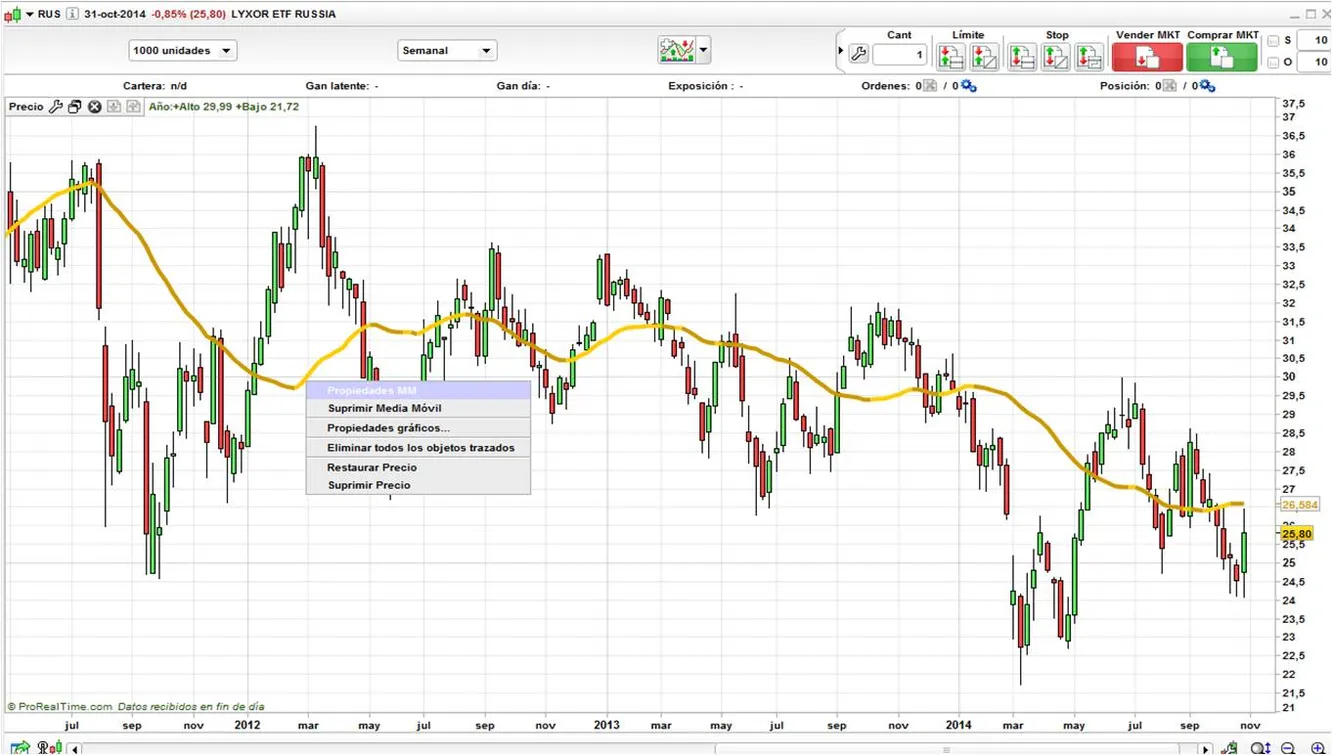This screenshot has width=1332, height=755.
Task: Open the indicators chart icon in toolbar
Action: coord(676,50)
